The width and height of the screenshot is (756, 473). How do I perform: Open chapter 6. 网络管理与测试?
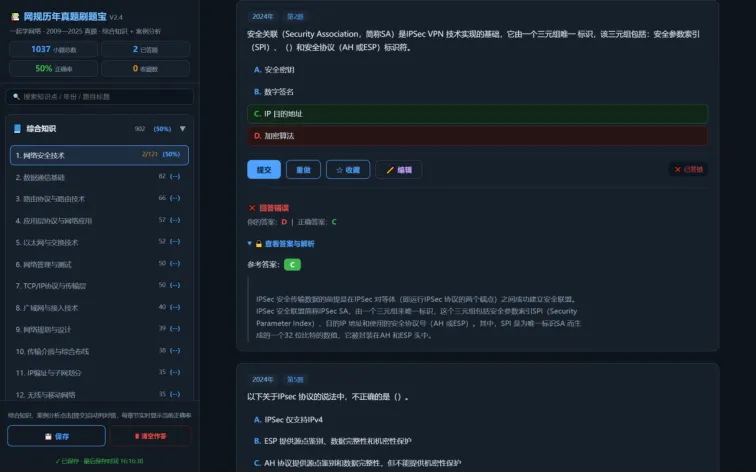[x=99, y=264]
